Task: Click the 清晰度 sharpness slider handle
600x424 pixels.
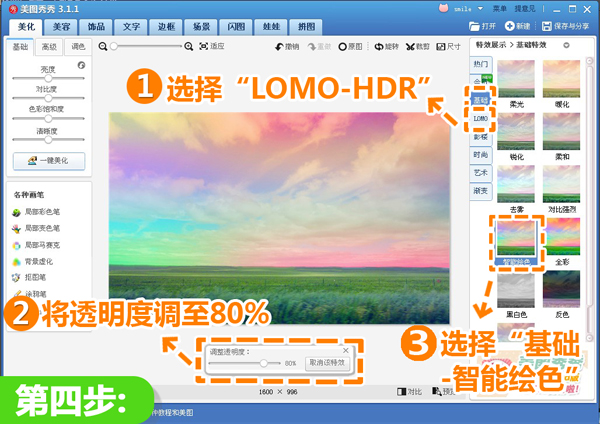Action: pyautogui.click(x=48, y=140)
